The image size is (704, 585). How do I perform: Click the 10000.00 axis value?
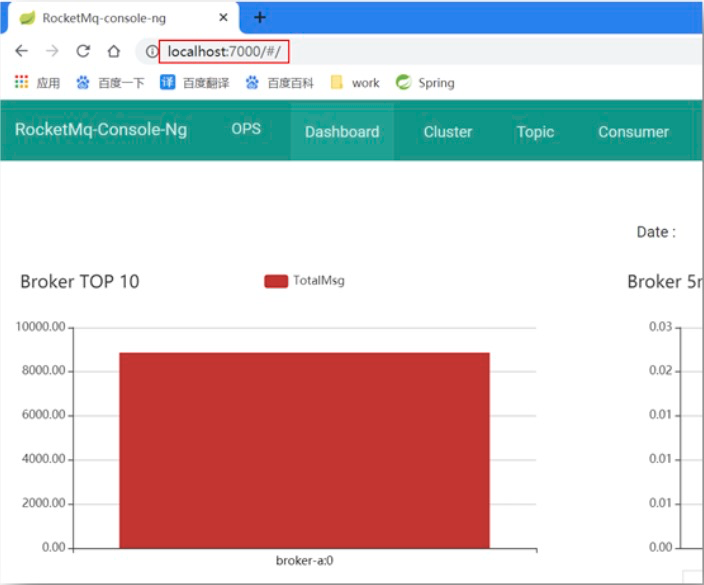40,326
